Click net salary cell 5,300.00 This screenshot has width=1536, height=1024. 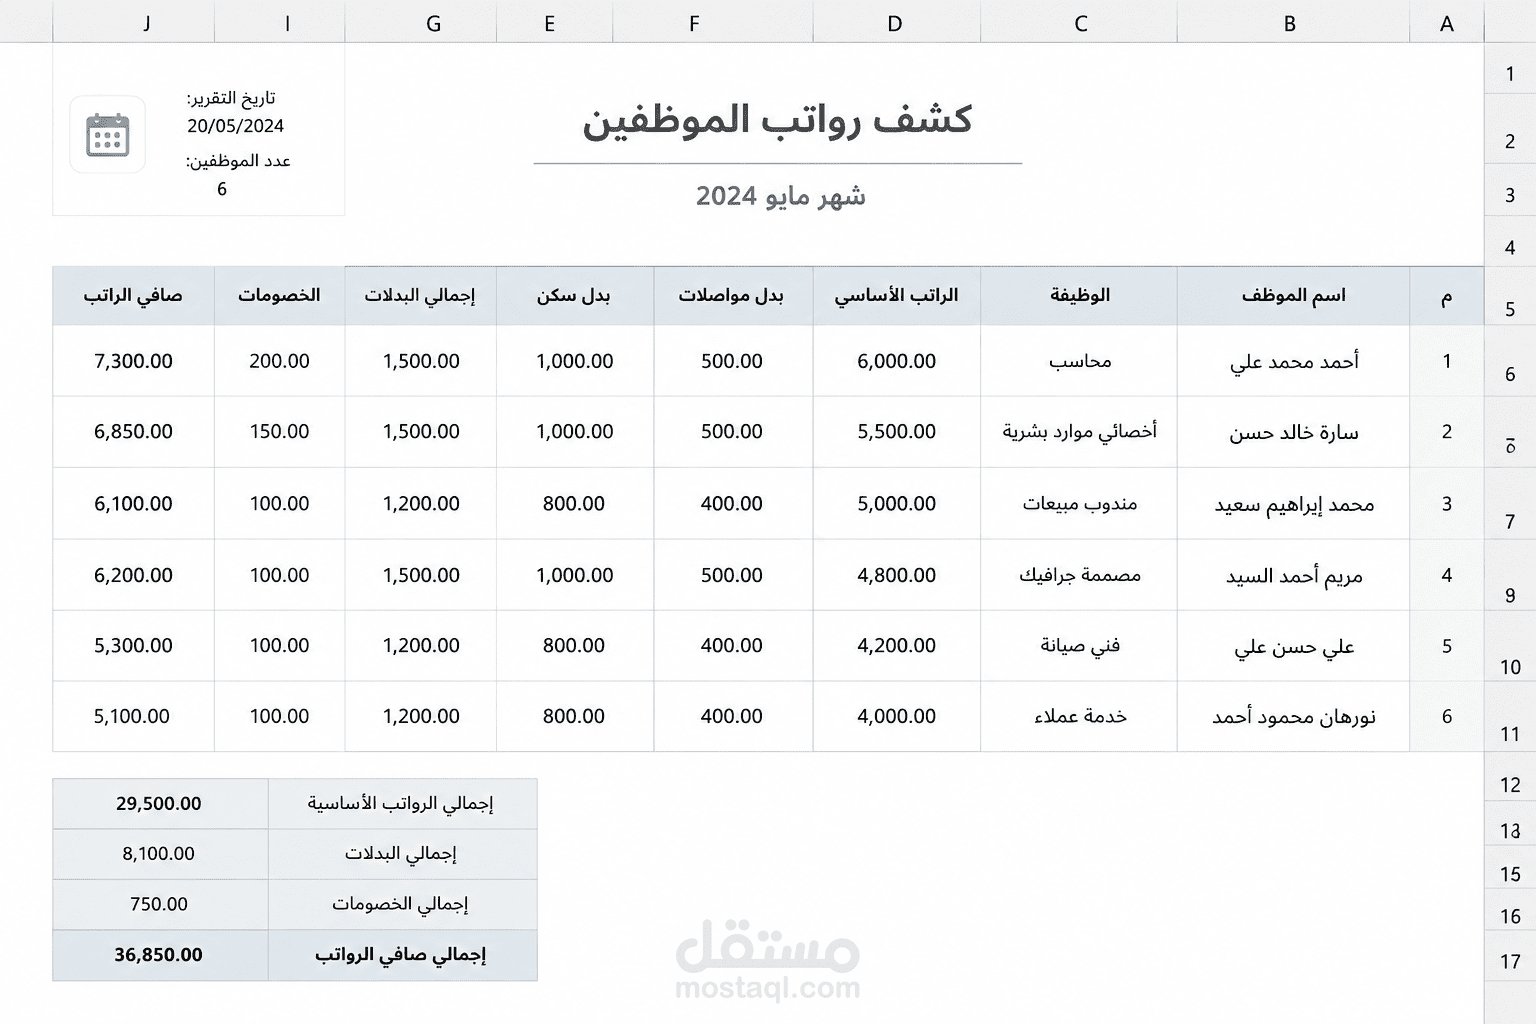point(133,645)
